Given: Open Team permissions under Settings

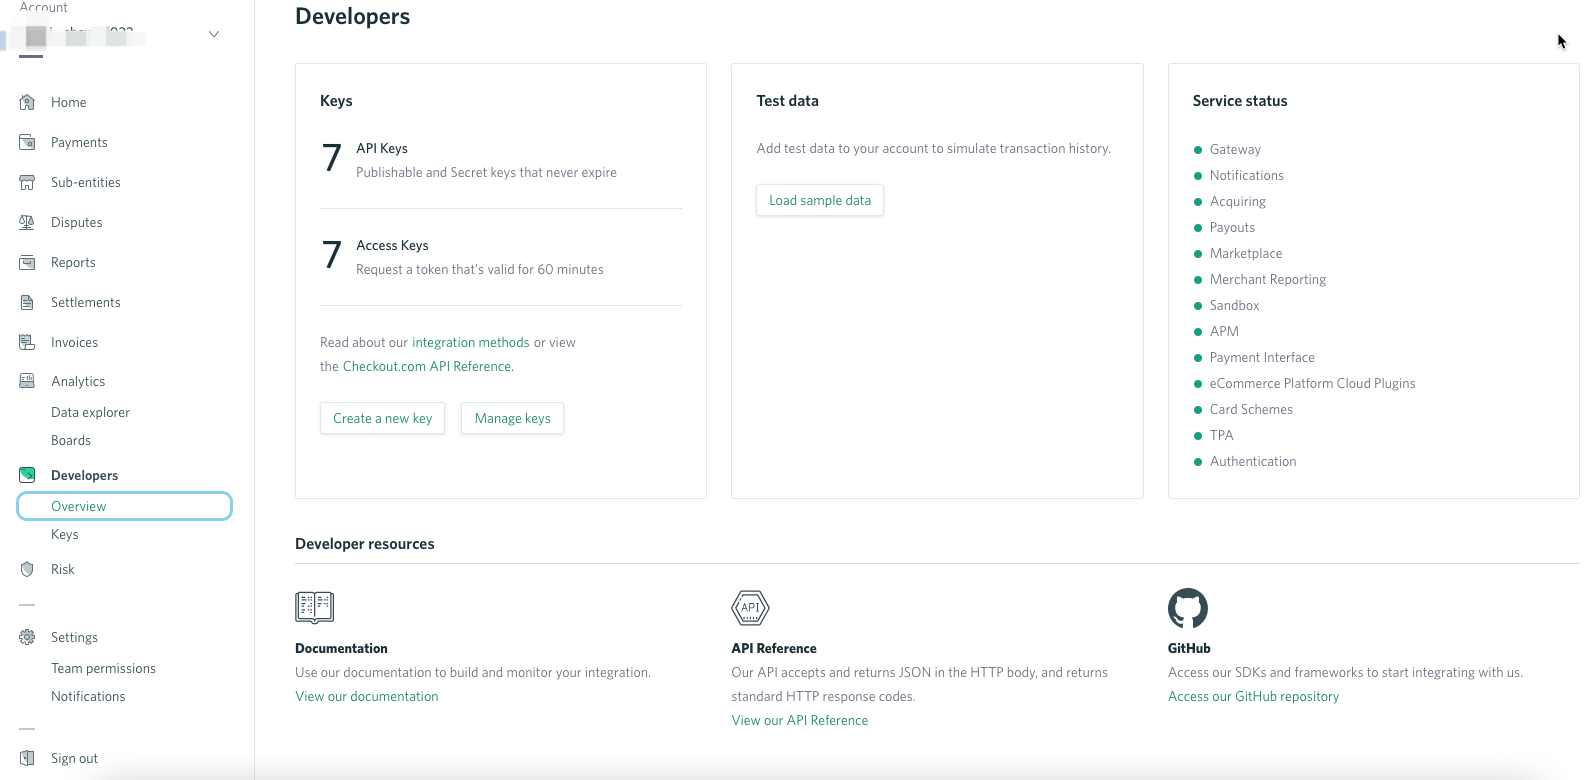Looking at the screenshot, I should (103, 668).
